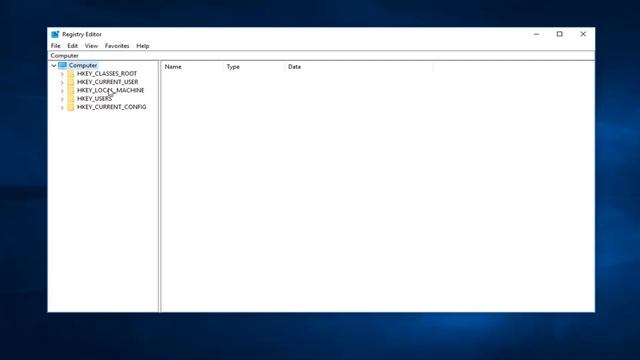Select HKEY_CURRENT_CONFIG key
The image size is (640, 360).
point(111,107)
